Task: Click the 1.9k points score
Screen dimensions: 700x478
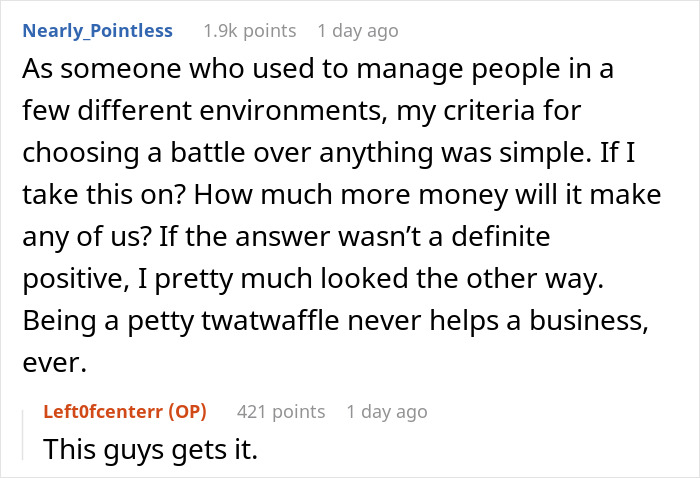Action: click(250, 31)
